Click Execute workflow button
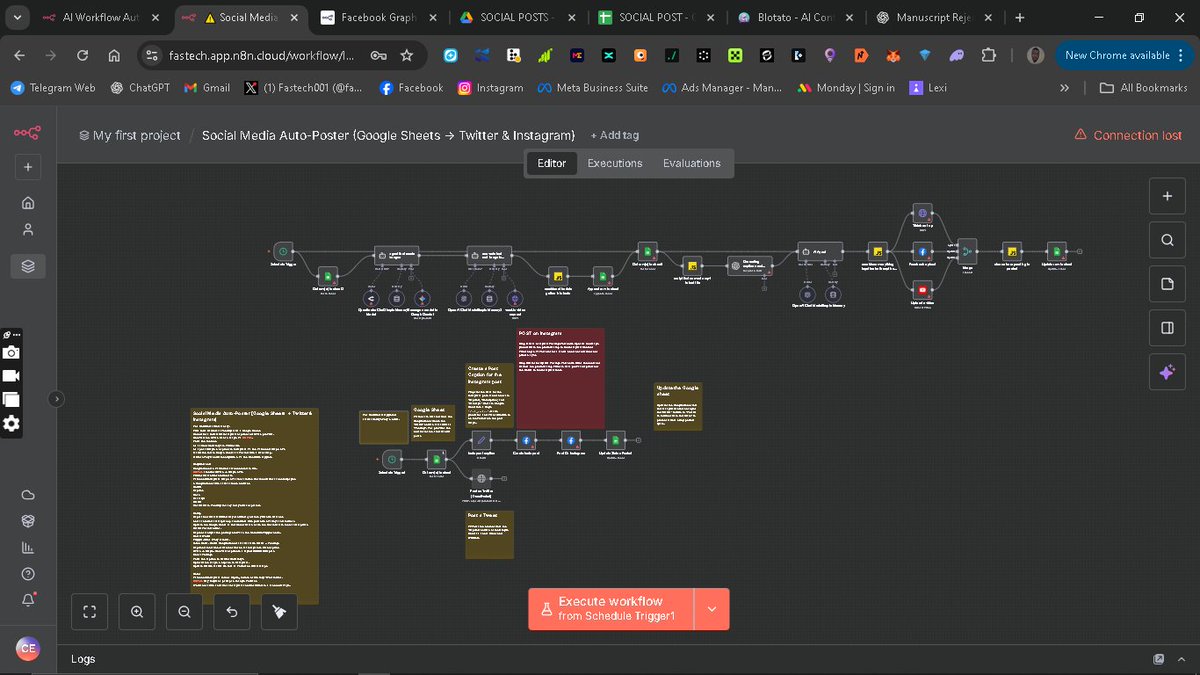This screenshot has height=675, width=1200. pos(612,609)
